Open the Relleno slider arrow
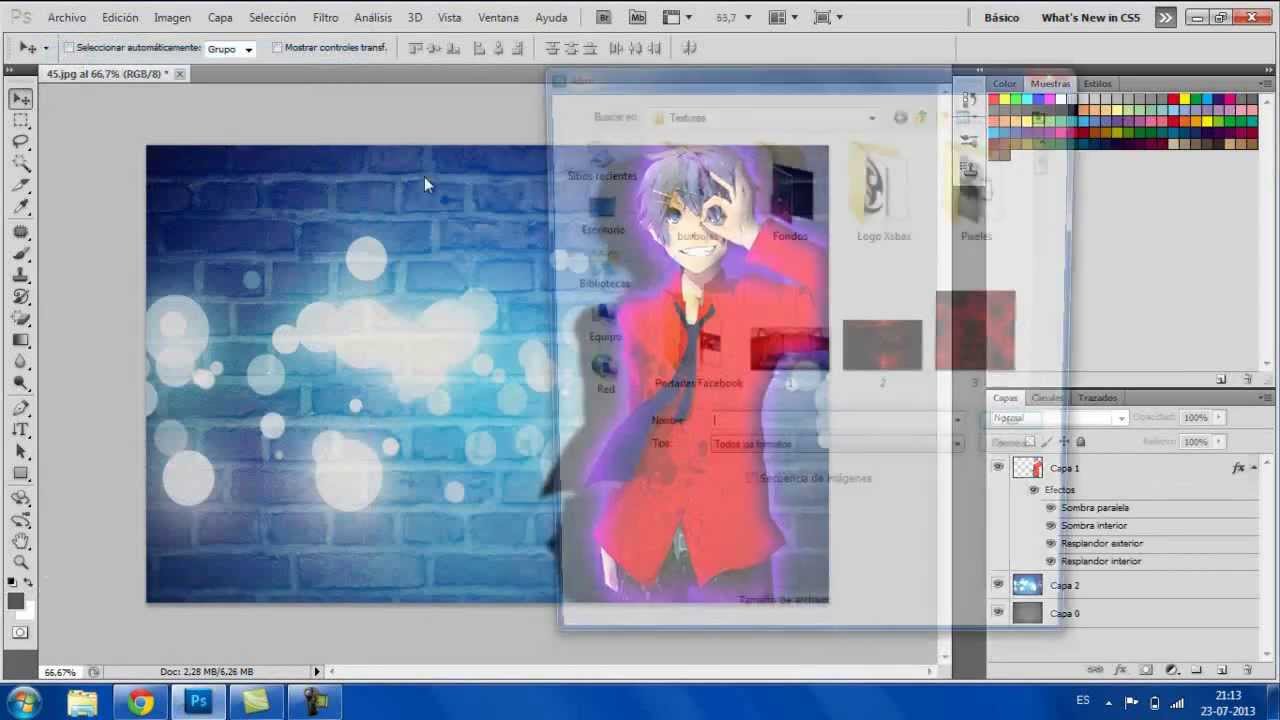The width and height of the screenshot is (1280, 720). (x=1218, y=442)
